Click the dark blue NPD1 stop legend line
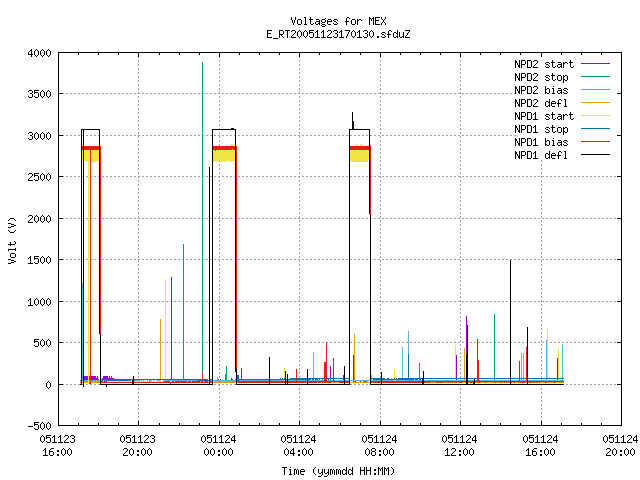This screenshot has width=640, height=480. 596,129
